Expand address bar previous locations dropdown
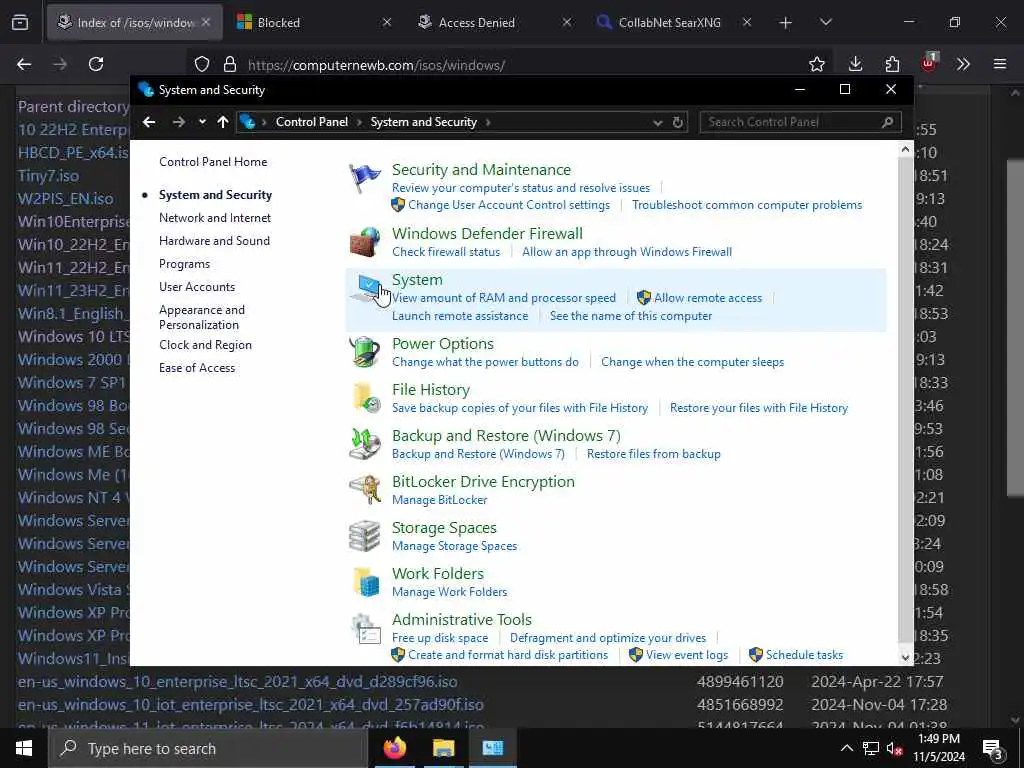 point(658,122)
